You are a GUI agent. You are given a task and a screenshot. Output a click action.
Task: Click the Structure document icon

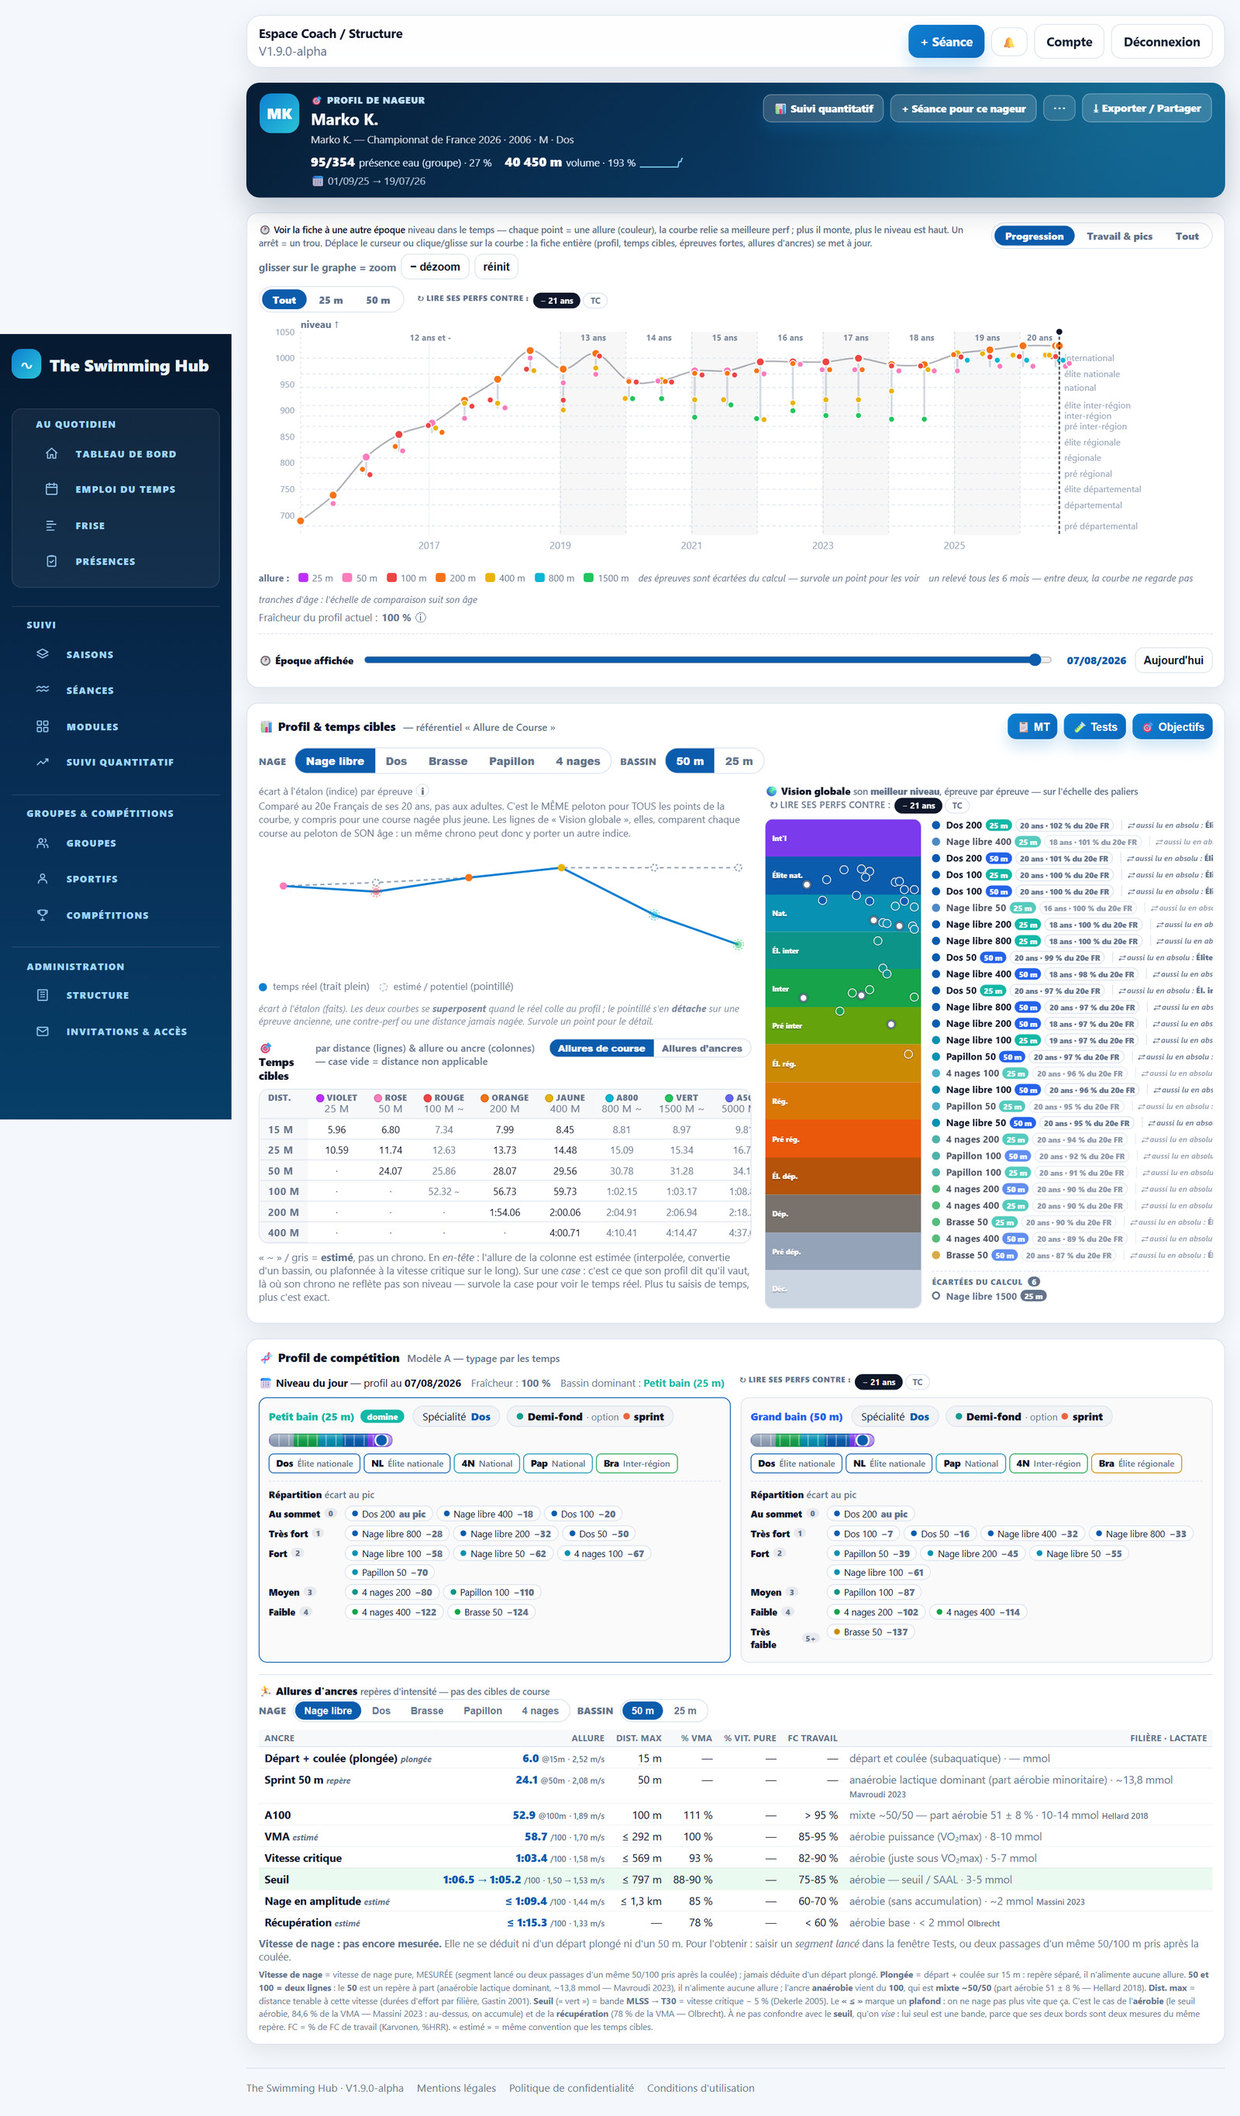pos(42,995)
